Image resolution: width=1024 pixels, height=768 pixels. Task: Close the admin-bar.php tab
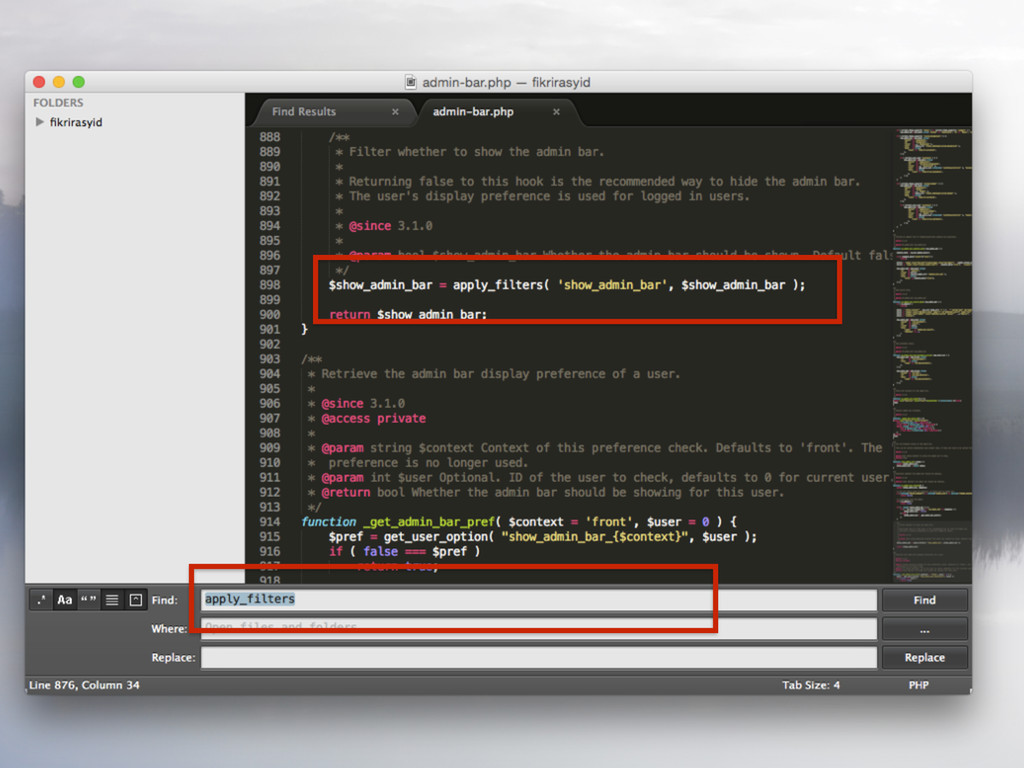tap(556, 112)
